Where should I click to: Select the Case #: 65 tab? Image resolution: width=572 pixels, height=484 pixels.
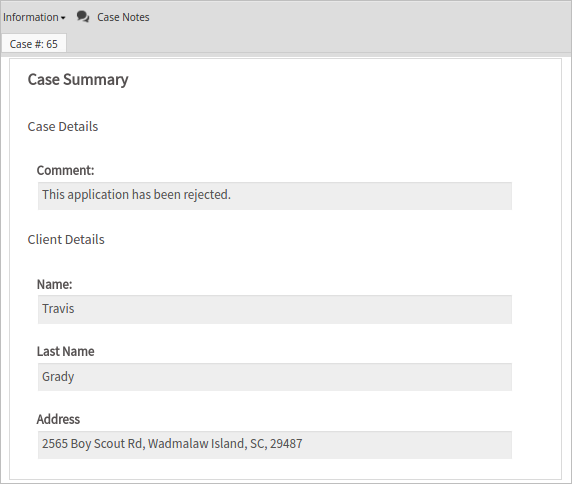(x=34, y=44)
